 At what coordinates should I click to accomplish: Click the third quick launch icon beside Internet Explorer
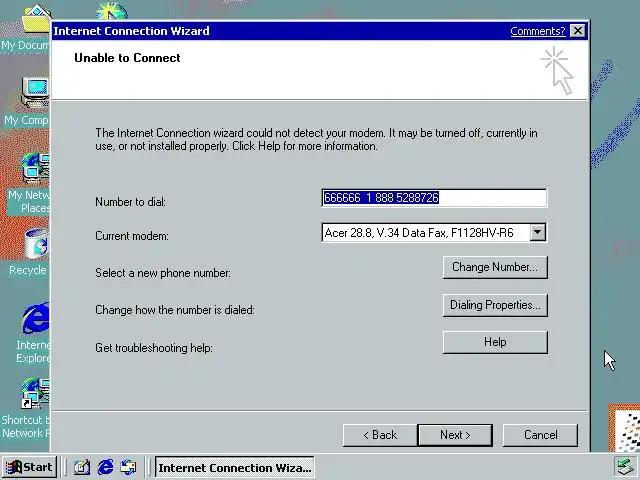(129, 467)
